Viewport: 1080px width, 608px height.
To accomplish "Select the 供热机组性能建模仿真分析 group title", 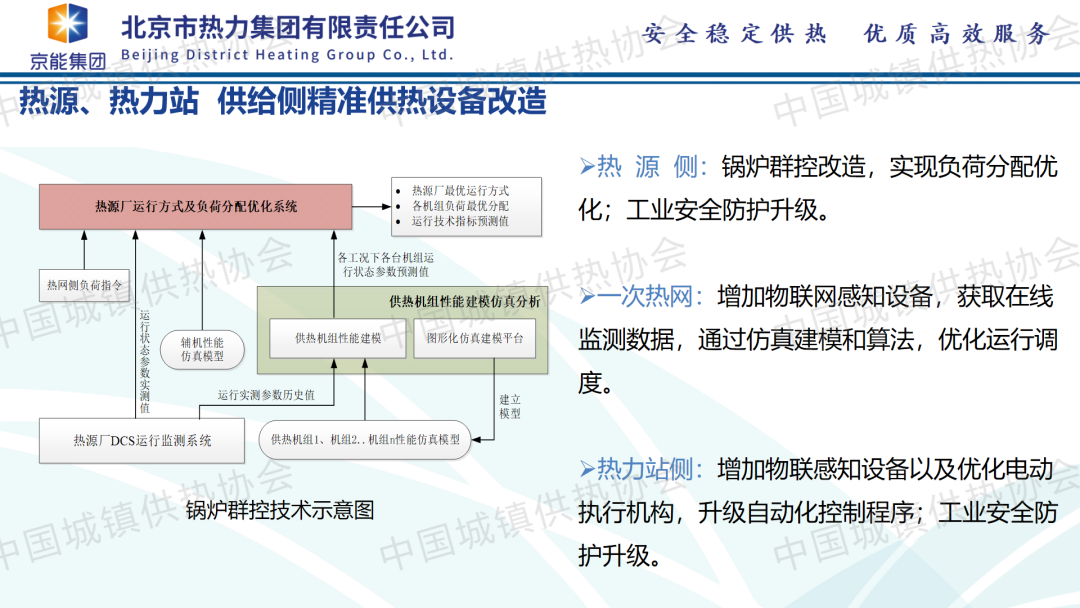I will pos(464,300).
